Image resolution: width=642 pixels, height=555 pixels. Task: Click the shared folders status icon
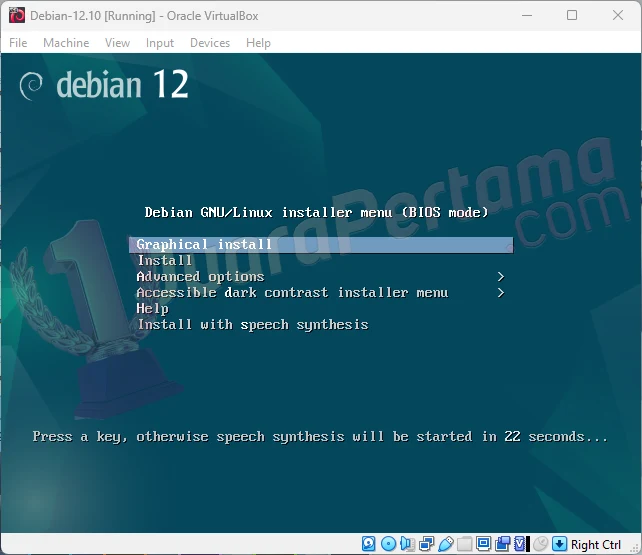click(x=465, y=544)
